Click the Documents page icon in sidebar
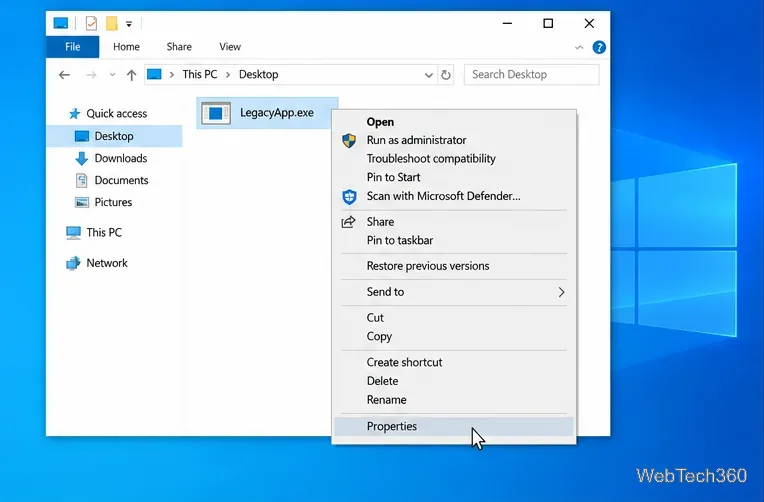Viewport: 764px width, 502px height. [x=81, y=180]
